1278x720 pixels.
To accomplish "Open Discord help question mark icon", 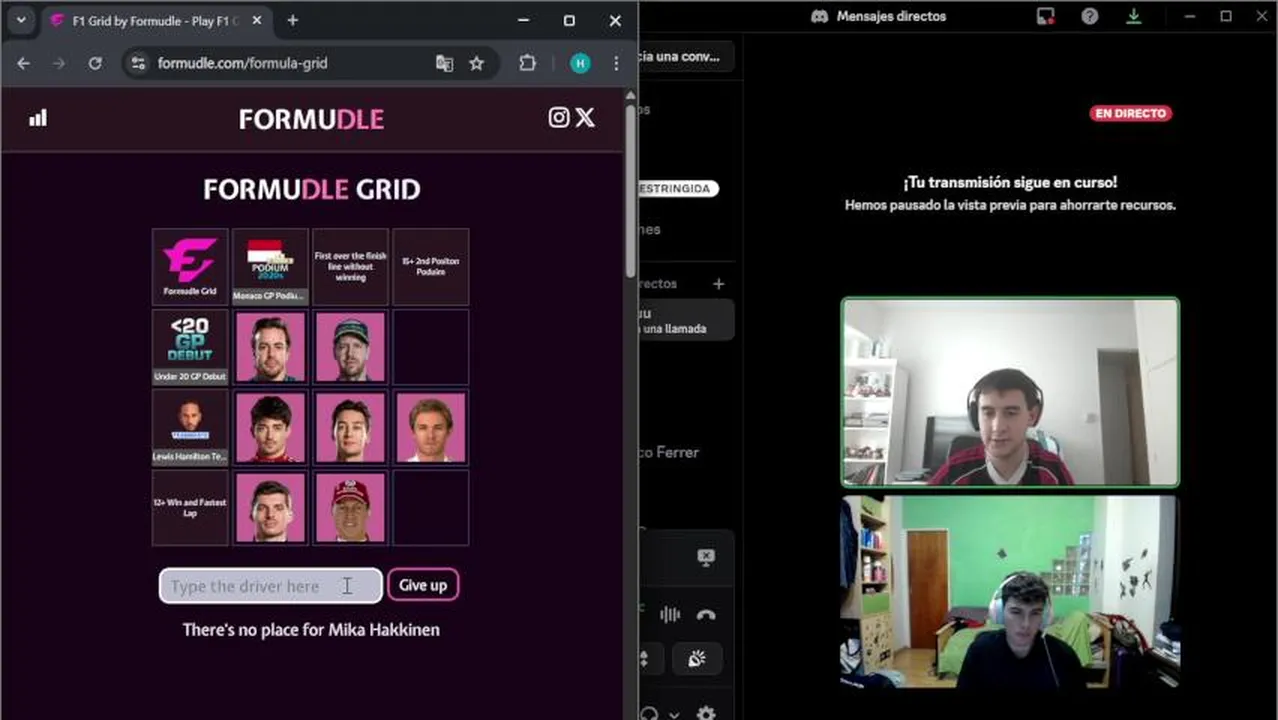I will pos(1090,16).
